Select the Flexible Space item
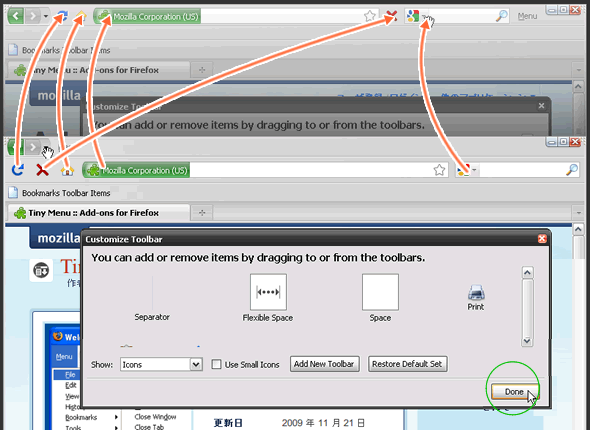 tap(268, 298)
